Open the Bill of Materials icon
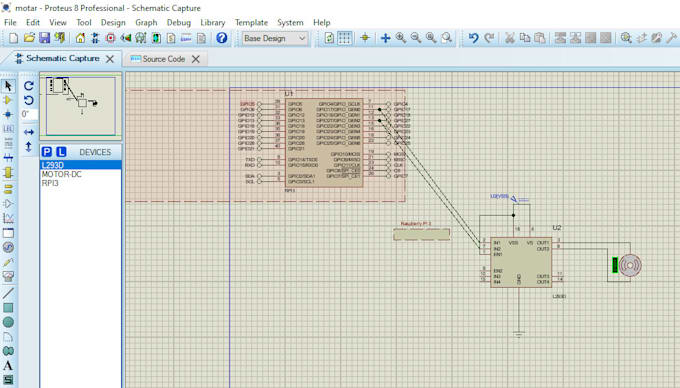This screenshot has width=680, height=388. pos(171,38)
